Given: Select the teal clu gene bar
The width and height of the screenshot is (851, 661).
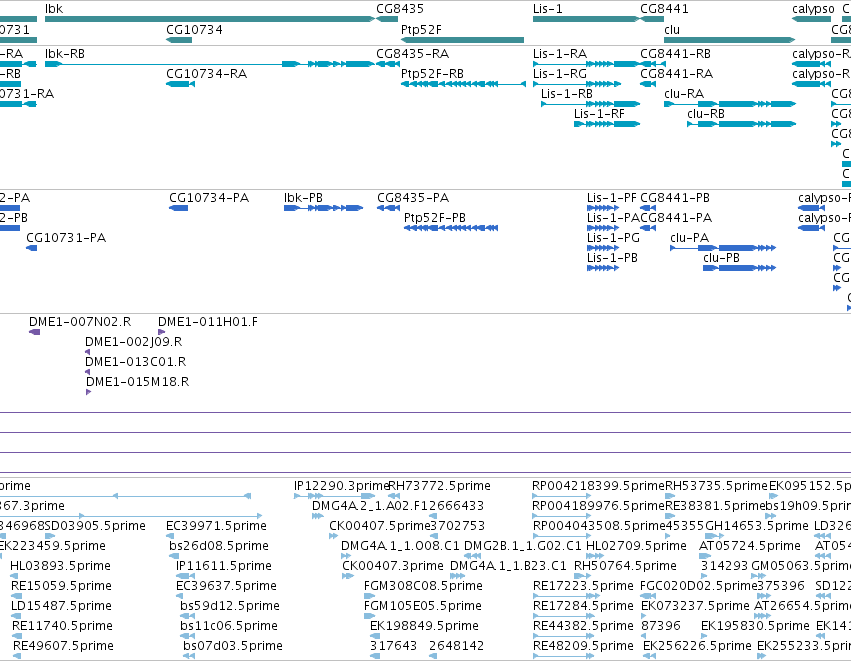Looking at the screenshot, I should coord(729,40).
